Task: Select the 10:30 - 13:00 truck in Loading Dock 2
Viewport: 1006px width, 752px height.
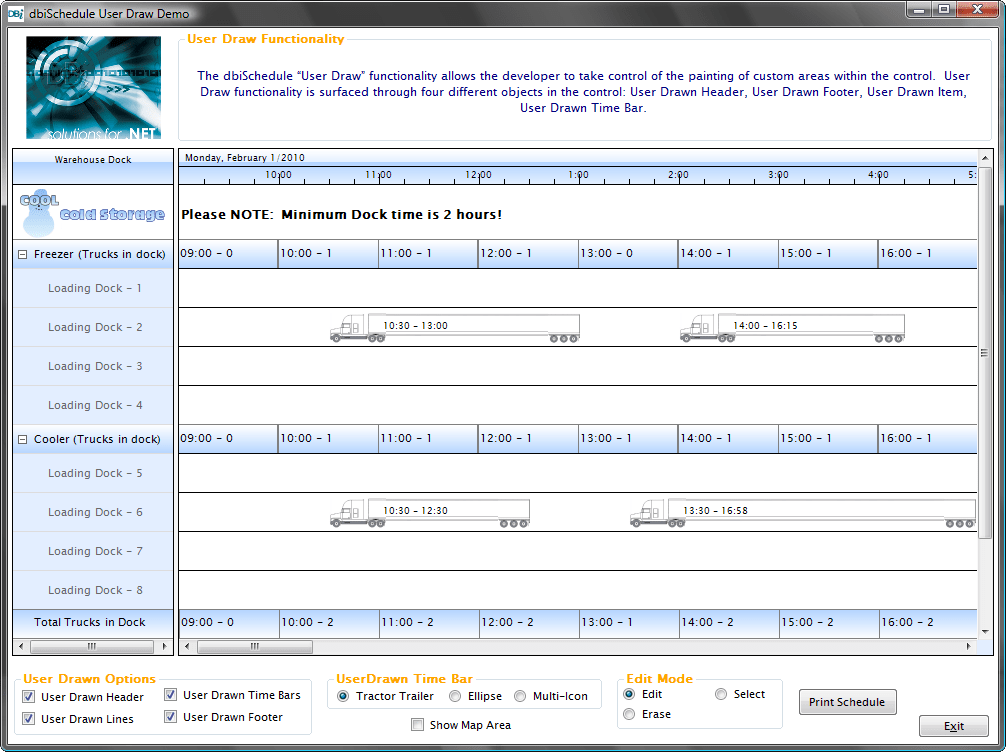Action: point(455,327)
